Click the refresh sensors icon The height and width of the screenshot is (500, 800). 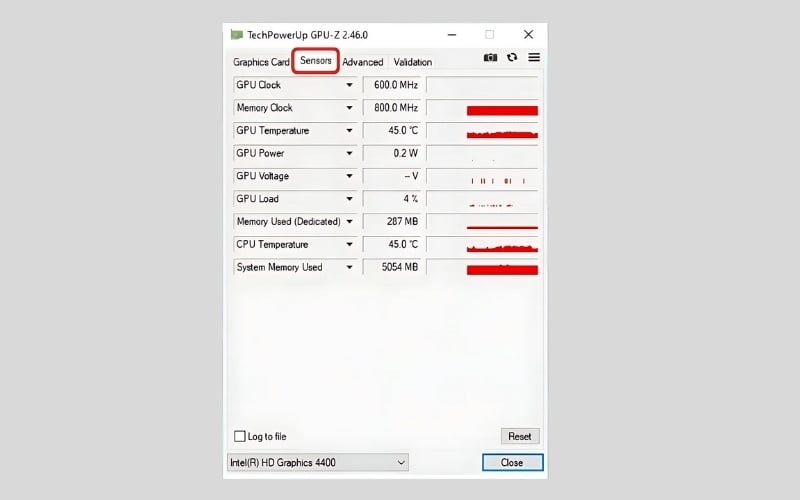pos(512,58)
